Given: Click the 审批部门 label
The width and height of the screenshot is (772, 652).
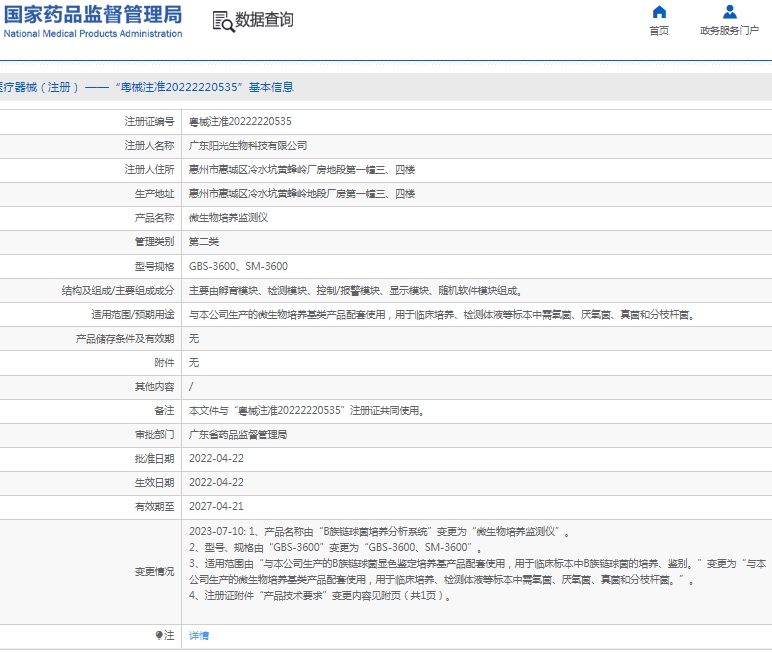Looking at the screenshot, I should click(x=155, y=434).
